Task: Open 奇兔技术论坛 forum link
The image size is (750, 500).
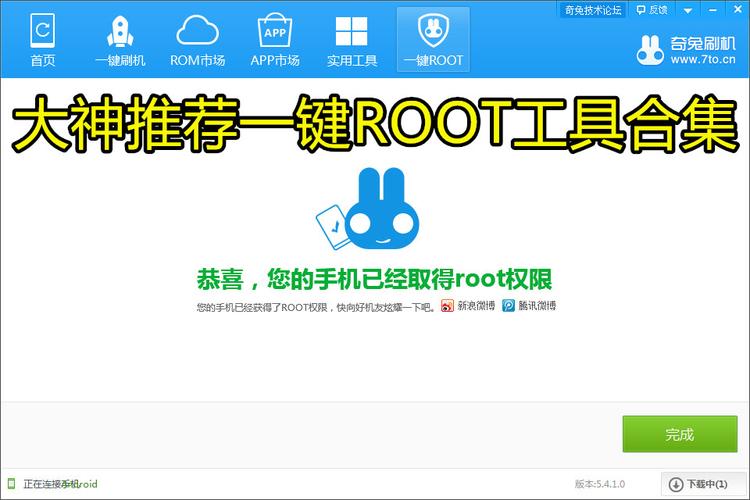Action: [x=593, y=10]
